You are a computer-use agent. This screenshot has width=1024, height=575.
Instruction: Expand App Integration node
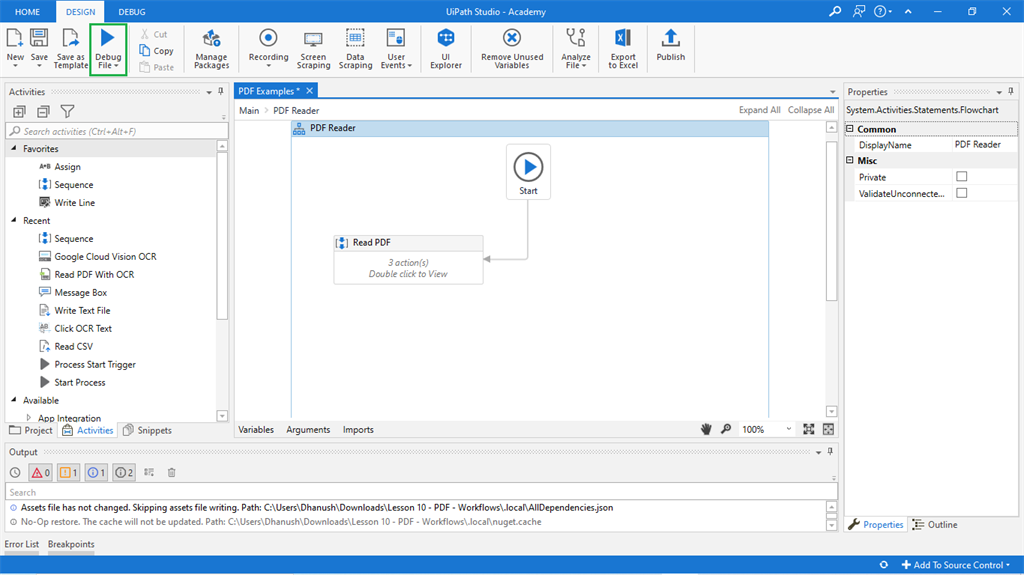pyautogui.click(x=28, y=417)
